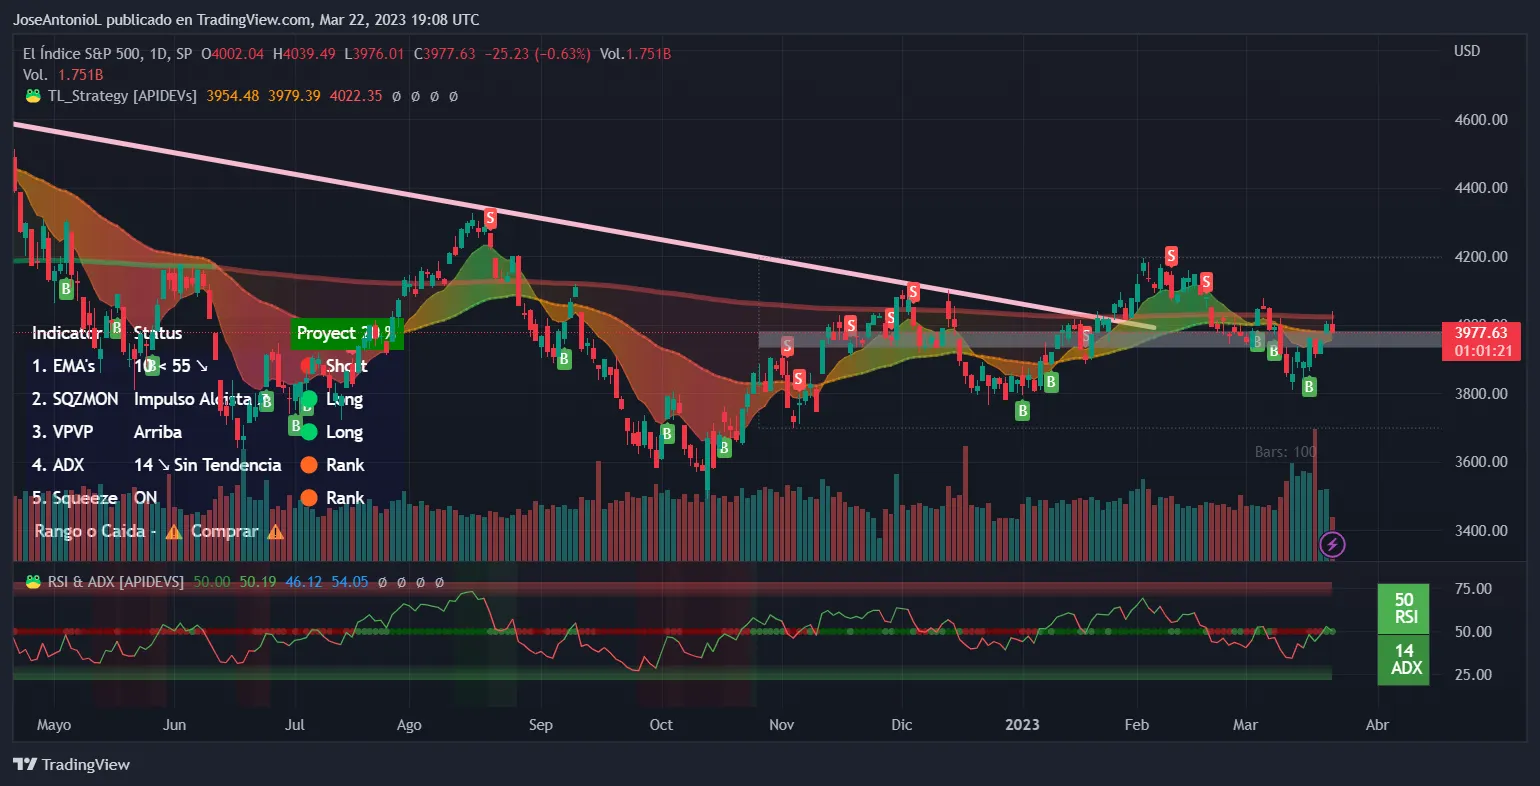Click the 2023 label on time axis
The image size is (1540, 786).
point(1022,725)
